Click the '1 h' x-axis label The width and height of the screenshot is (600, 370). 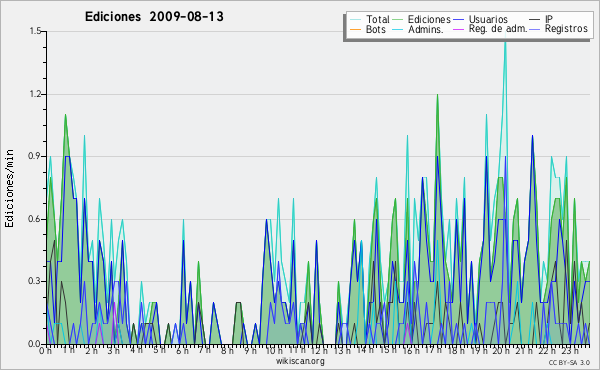(x=68, y=350)
